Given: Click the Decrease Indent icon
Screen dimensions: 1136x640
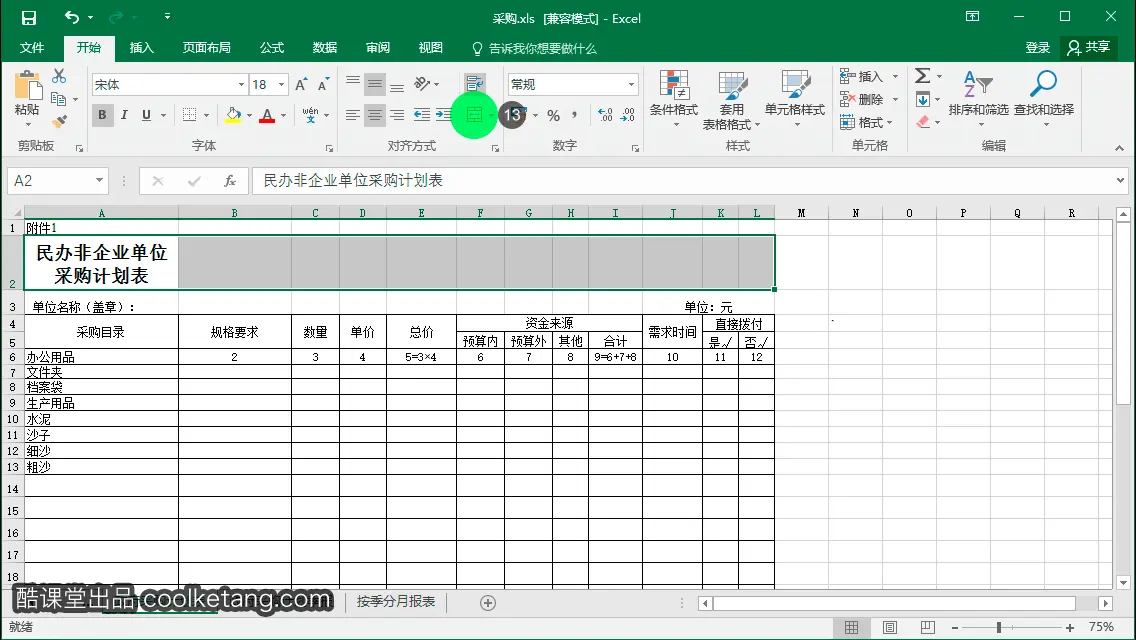Looking at the screenshot, I should [422, 115].
